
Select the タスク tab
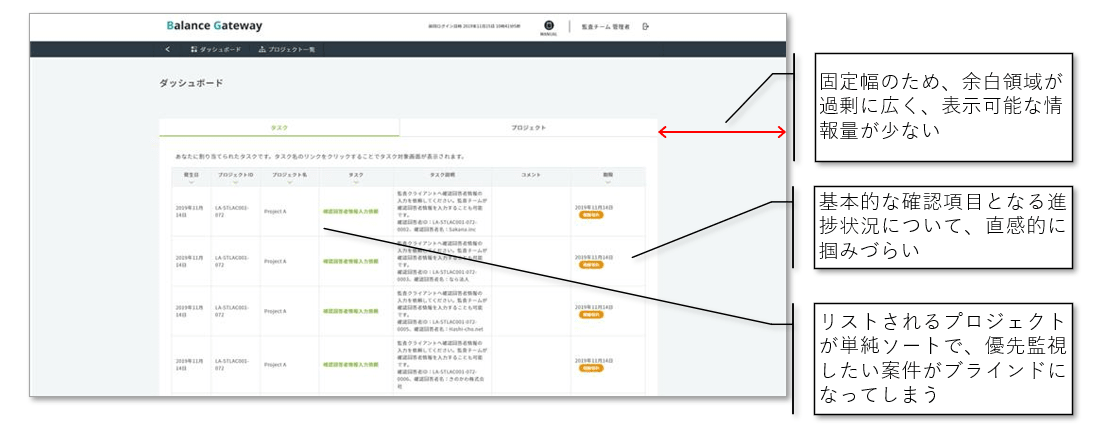click(x=279, y=128)
